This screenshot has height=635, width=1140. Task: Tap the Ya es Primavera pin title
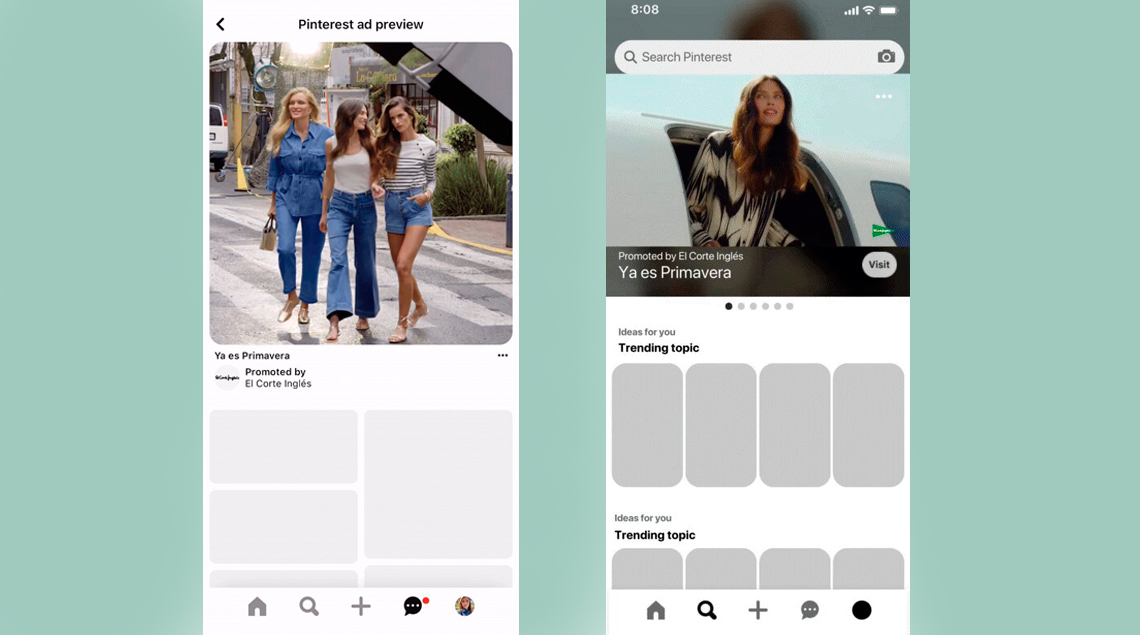click(x=254, y=355)
